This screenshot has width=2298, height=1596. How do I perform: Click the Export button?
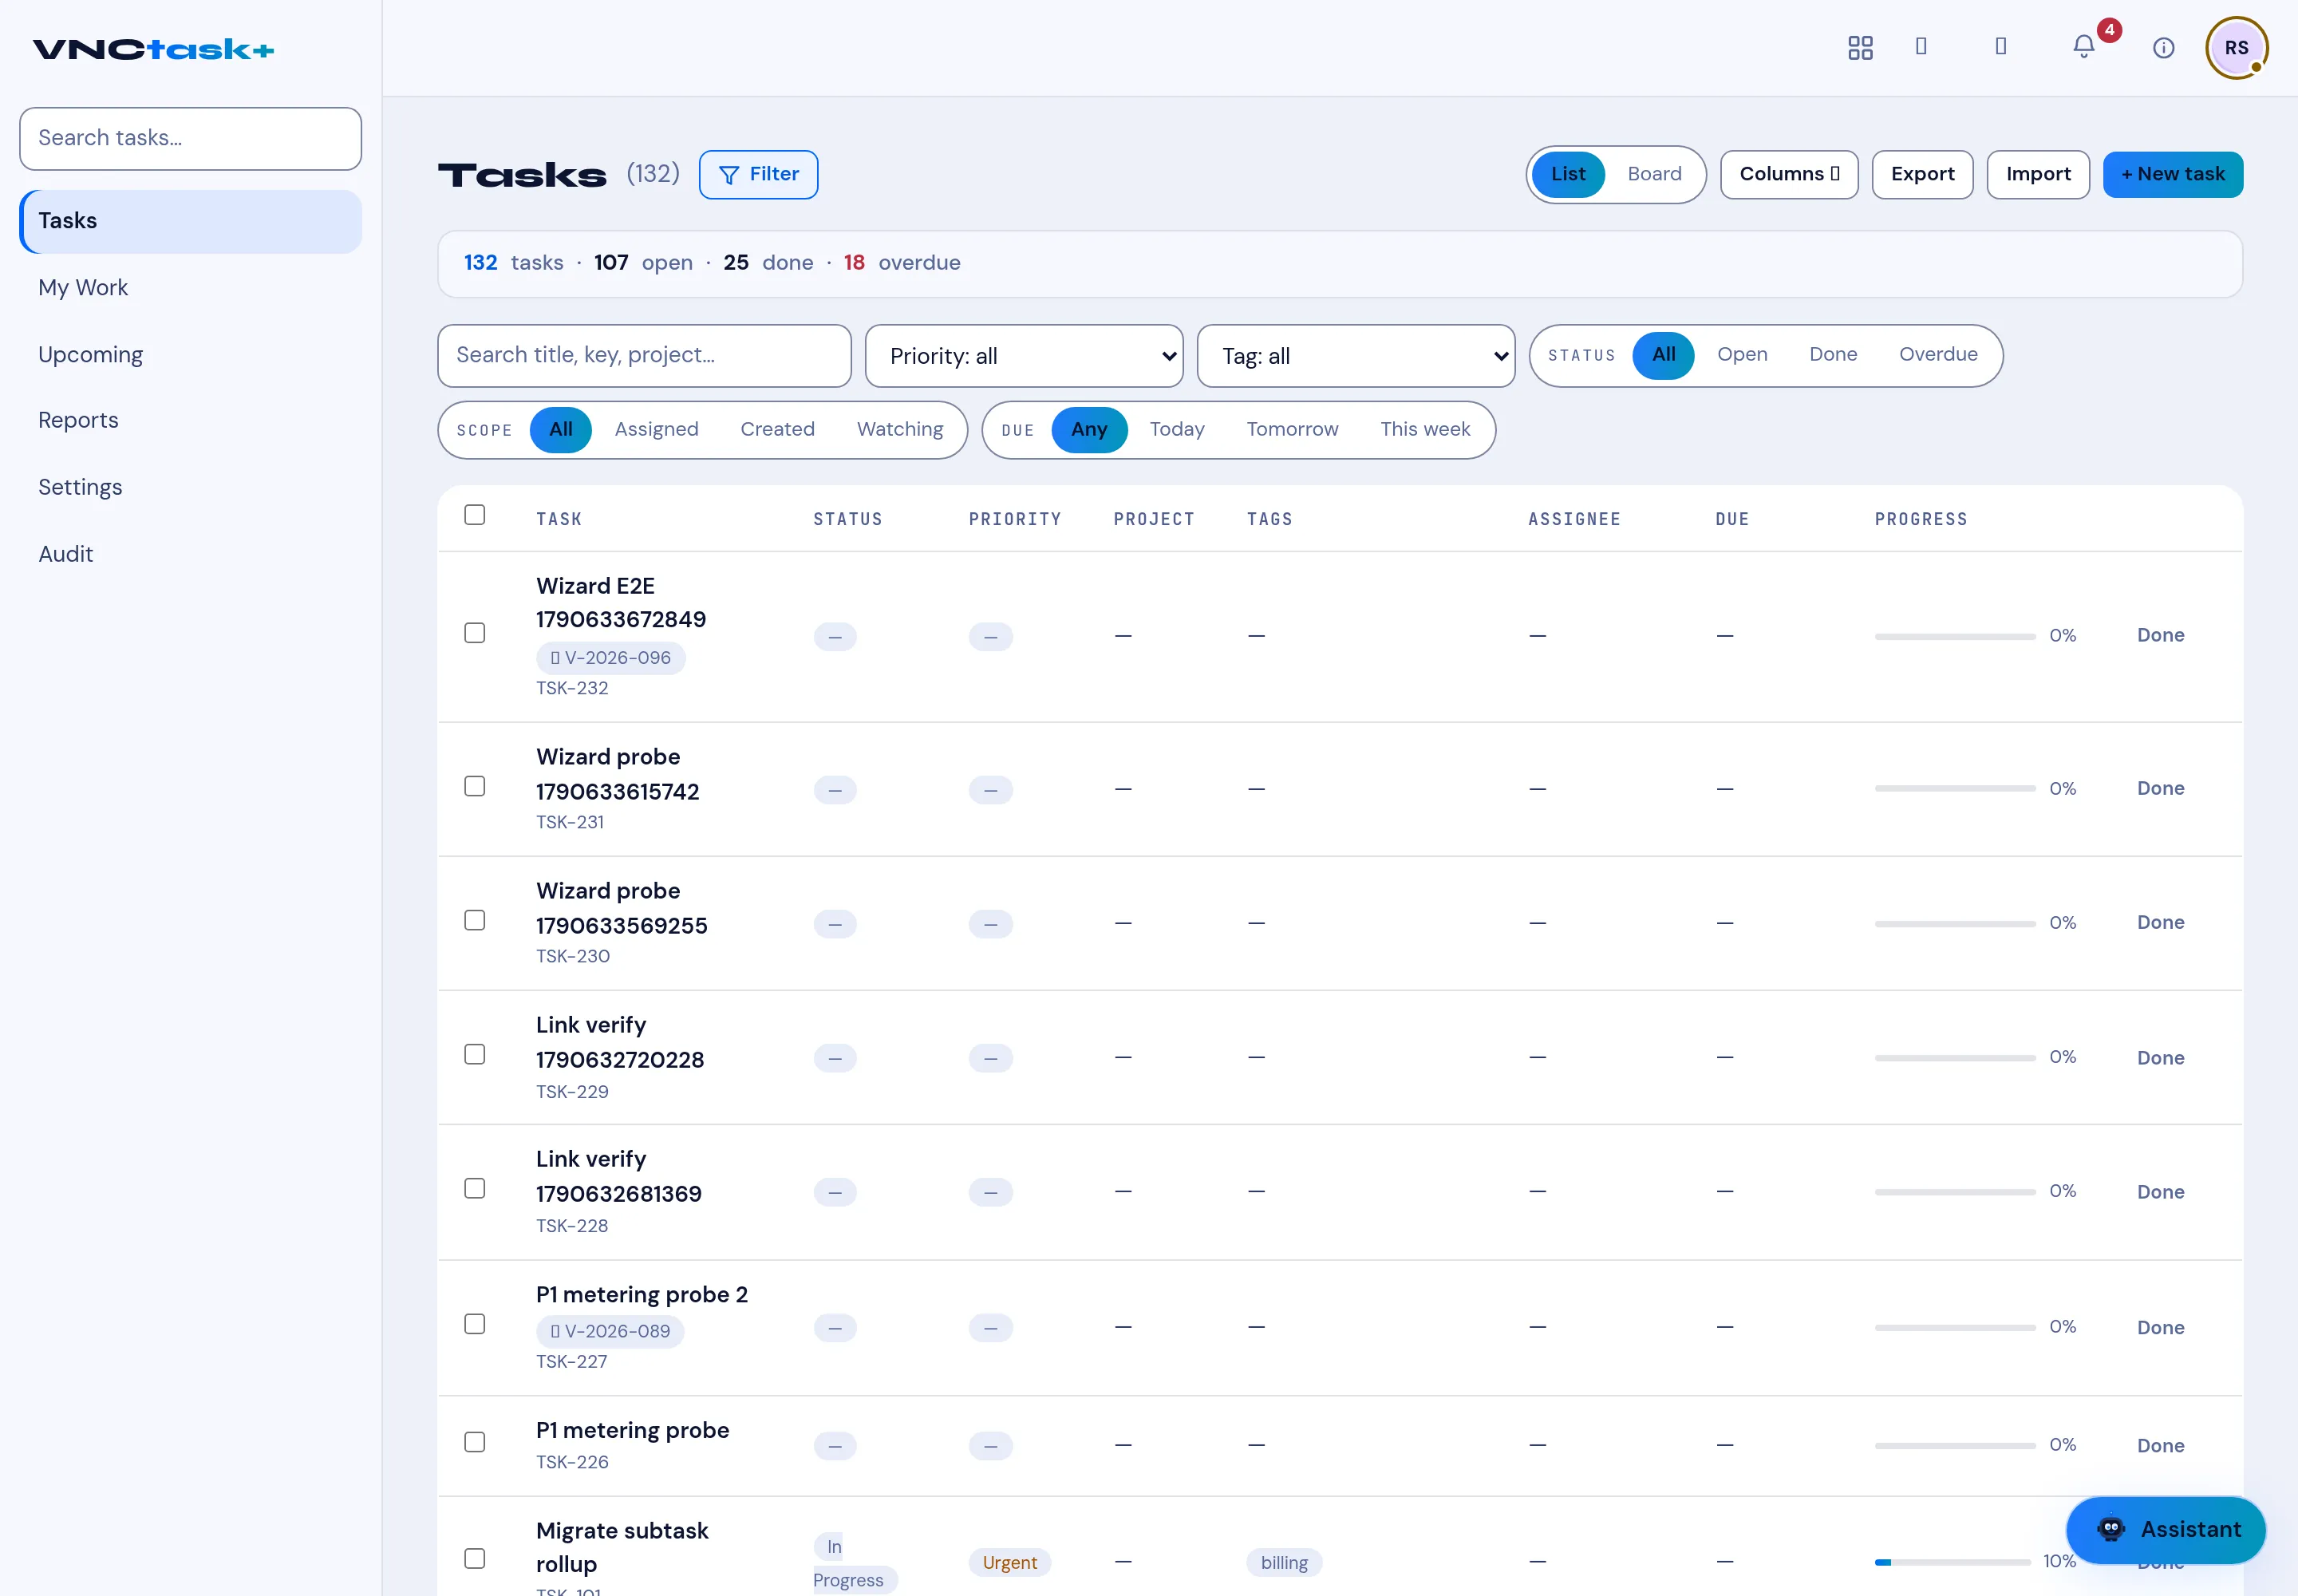pos(1922,174)
